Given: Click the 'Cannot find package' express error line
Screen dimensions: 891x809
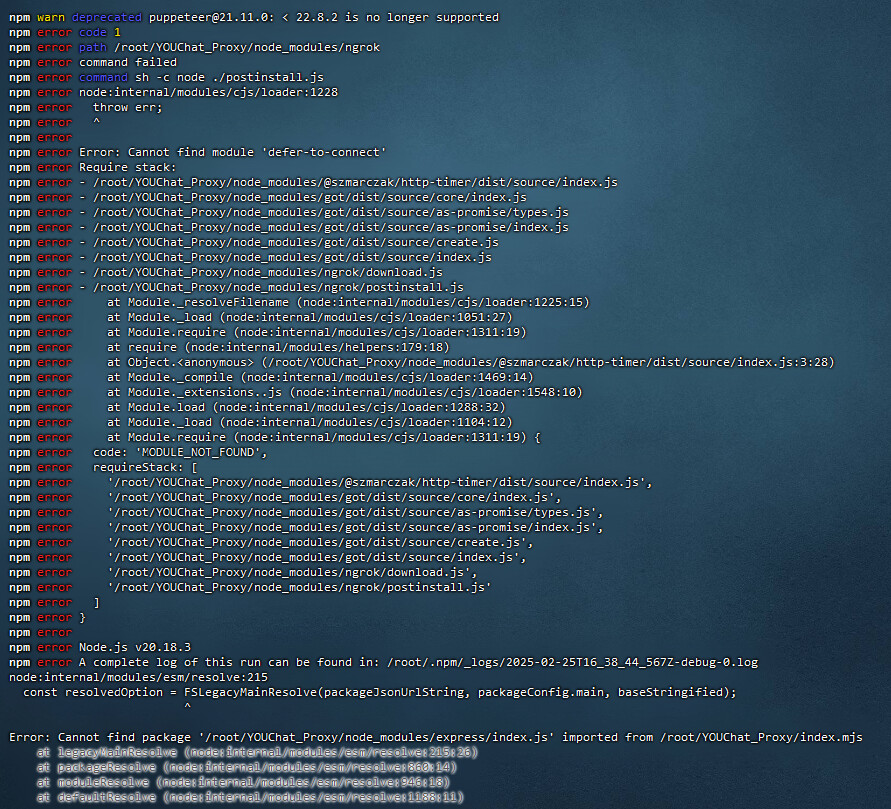Looking at the screenshot, I should [x=435, y=737].
